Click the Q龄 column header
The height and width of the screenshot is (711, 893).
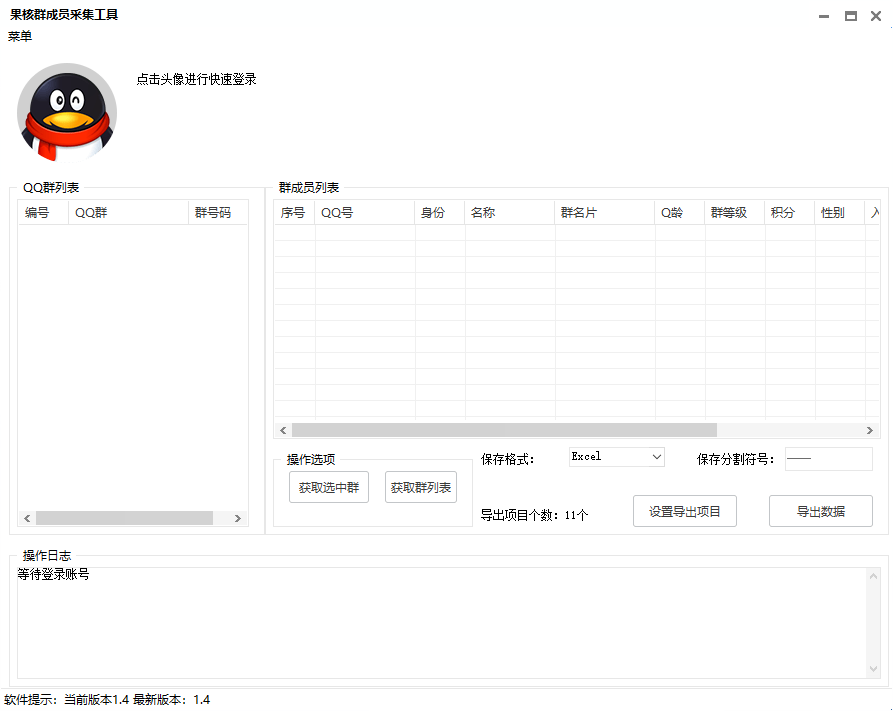[680, 213]
